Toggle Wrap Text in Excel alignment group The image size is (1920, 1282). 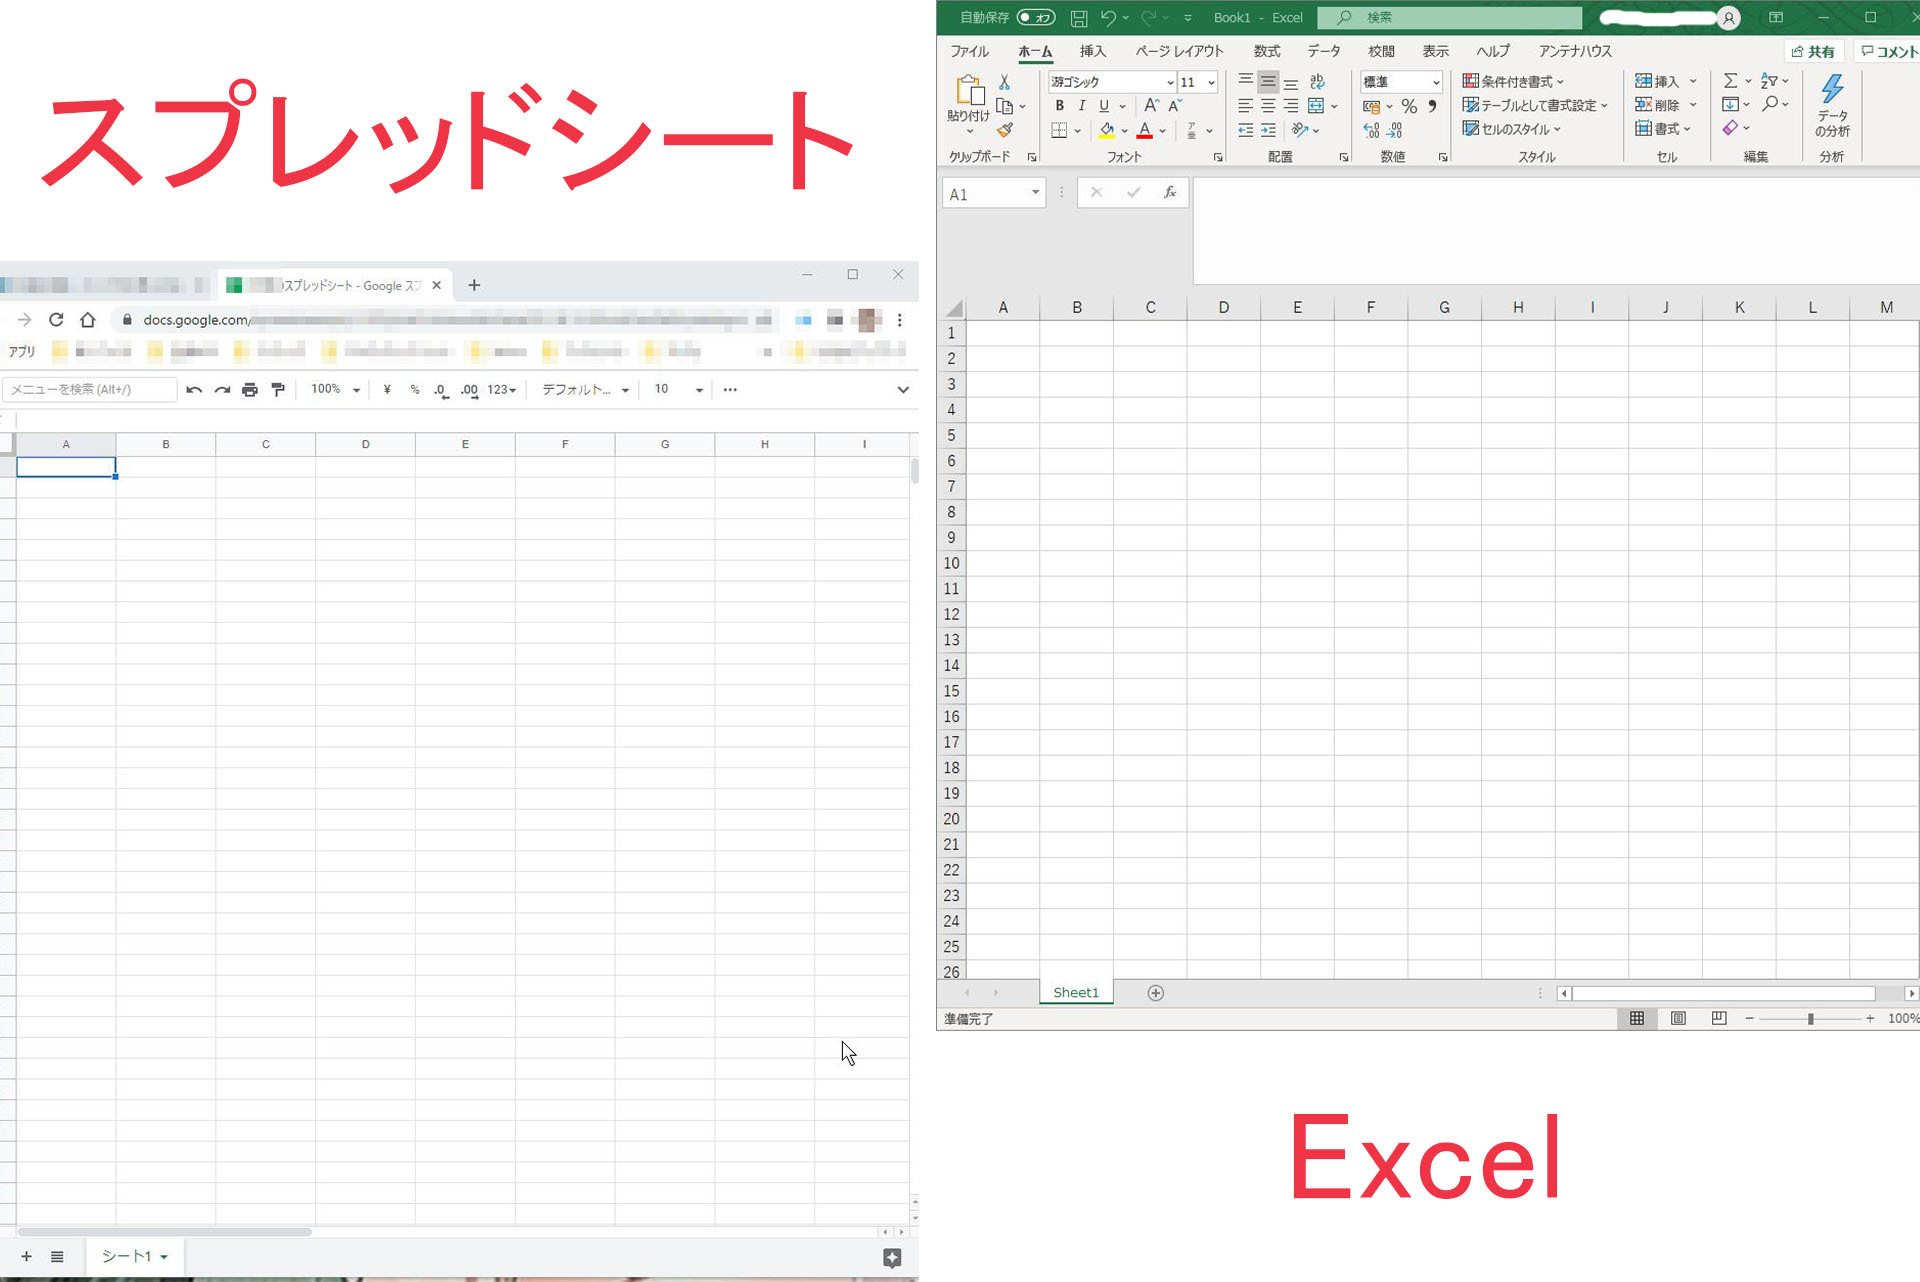point(1317,82)
